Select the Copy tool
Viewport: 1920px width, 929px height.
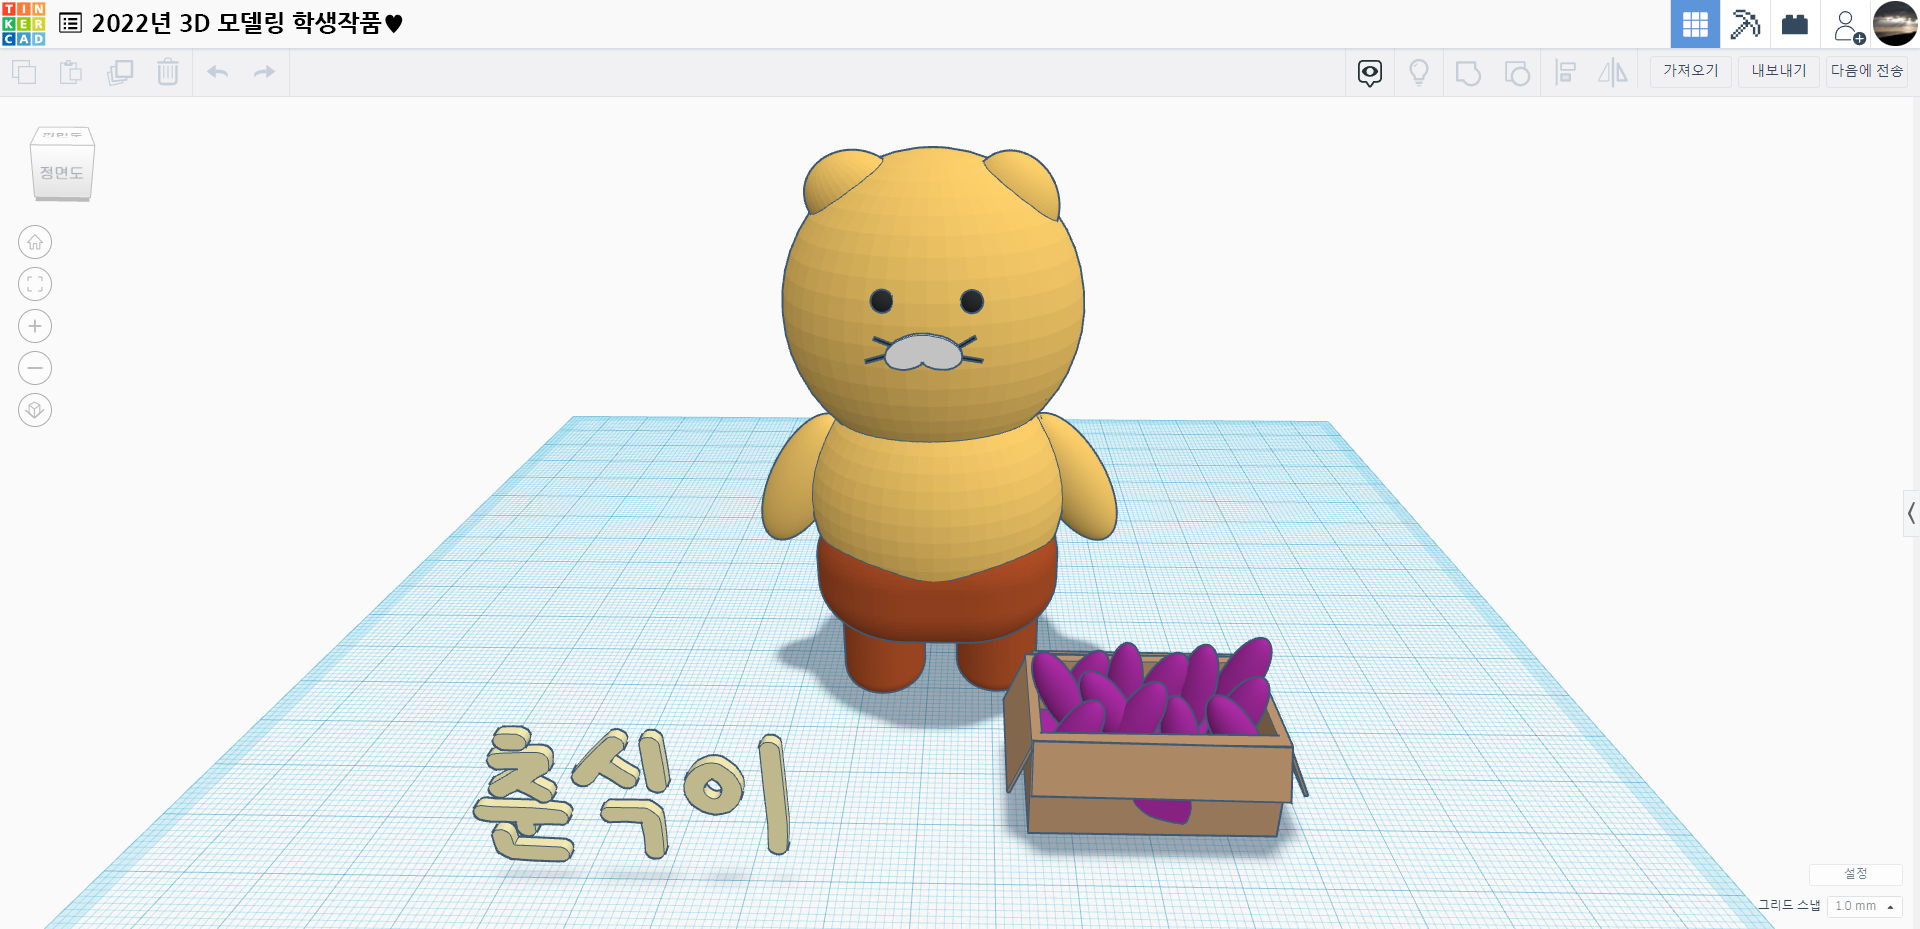tap(24, 72)
